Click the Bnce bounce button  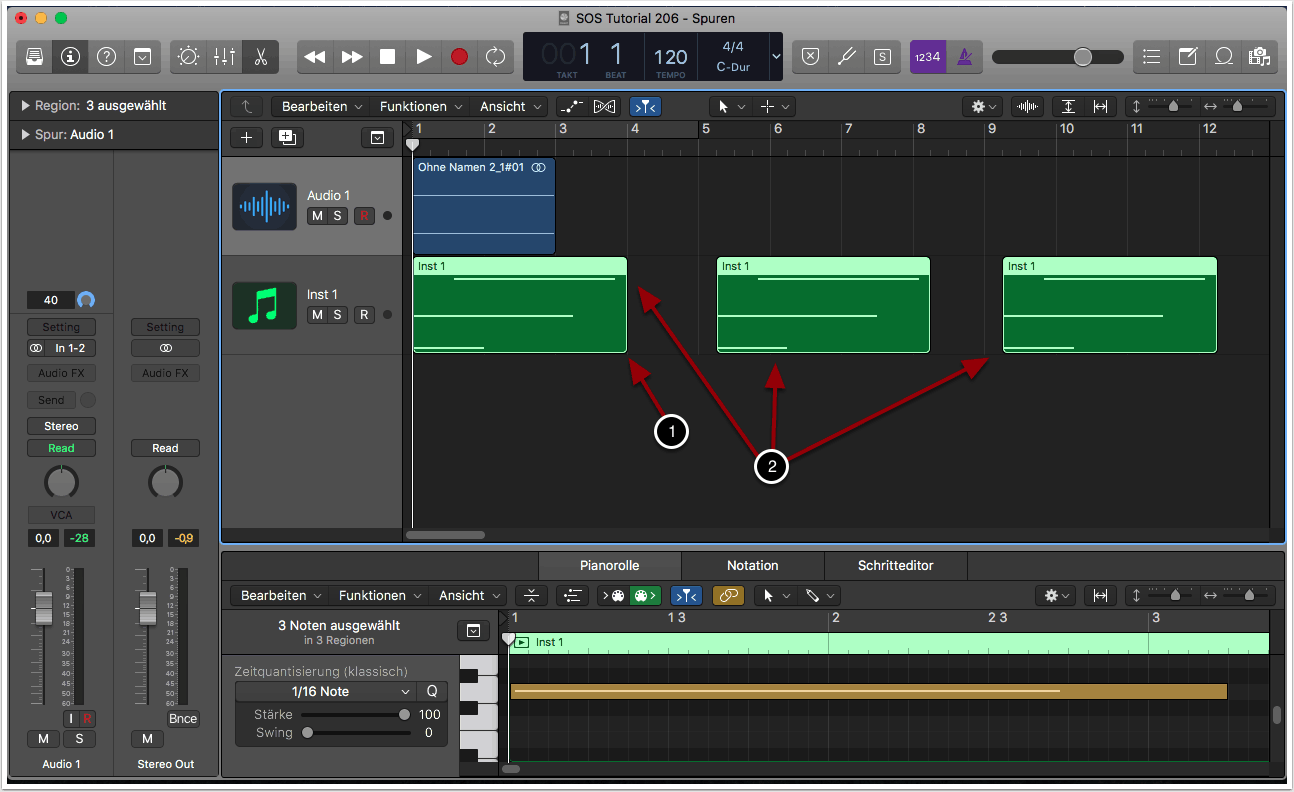[183, 719]
